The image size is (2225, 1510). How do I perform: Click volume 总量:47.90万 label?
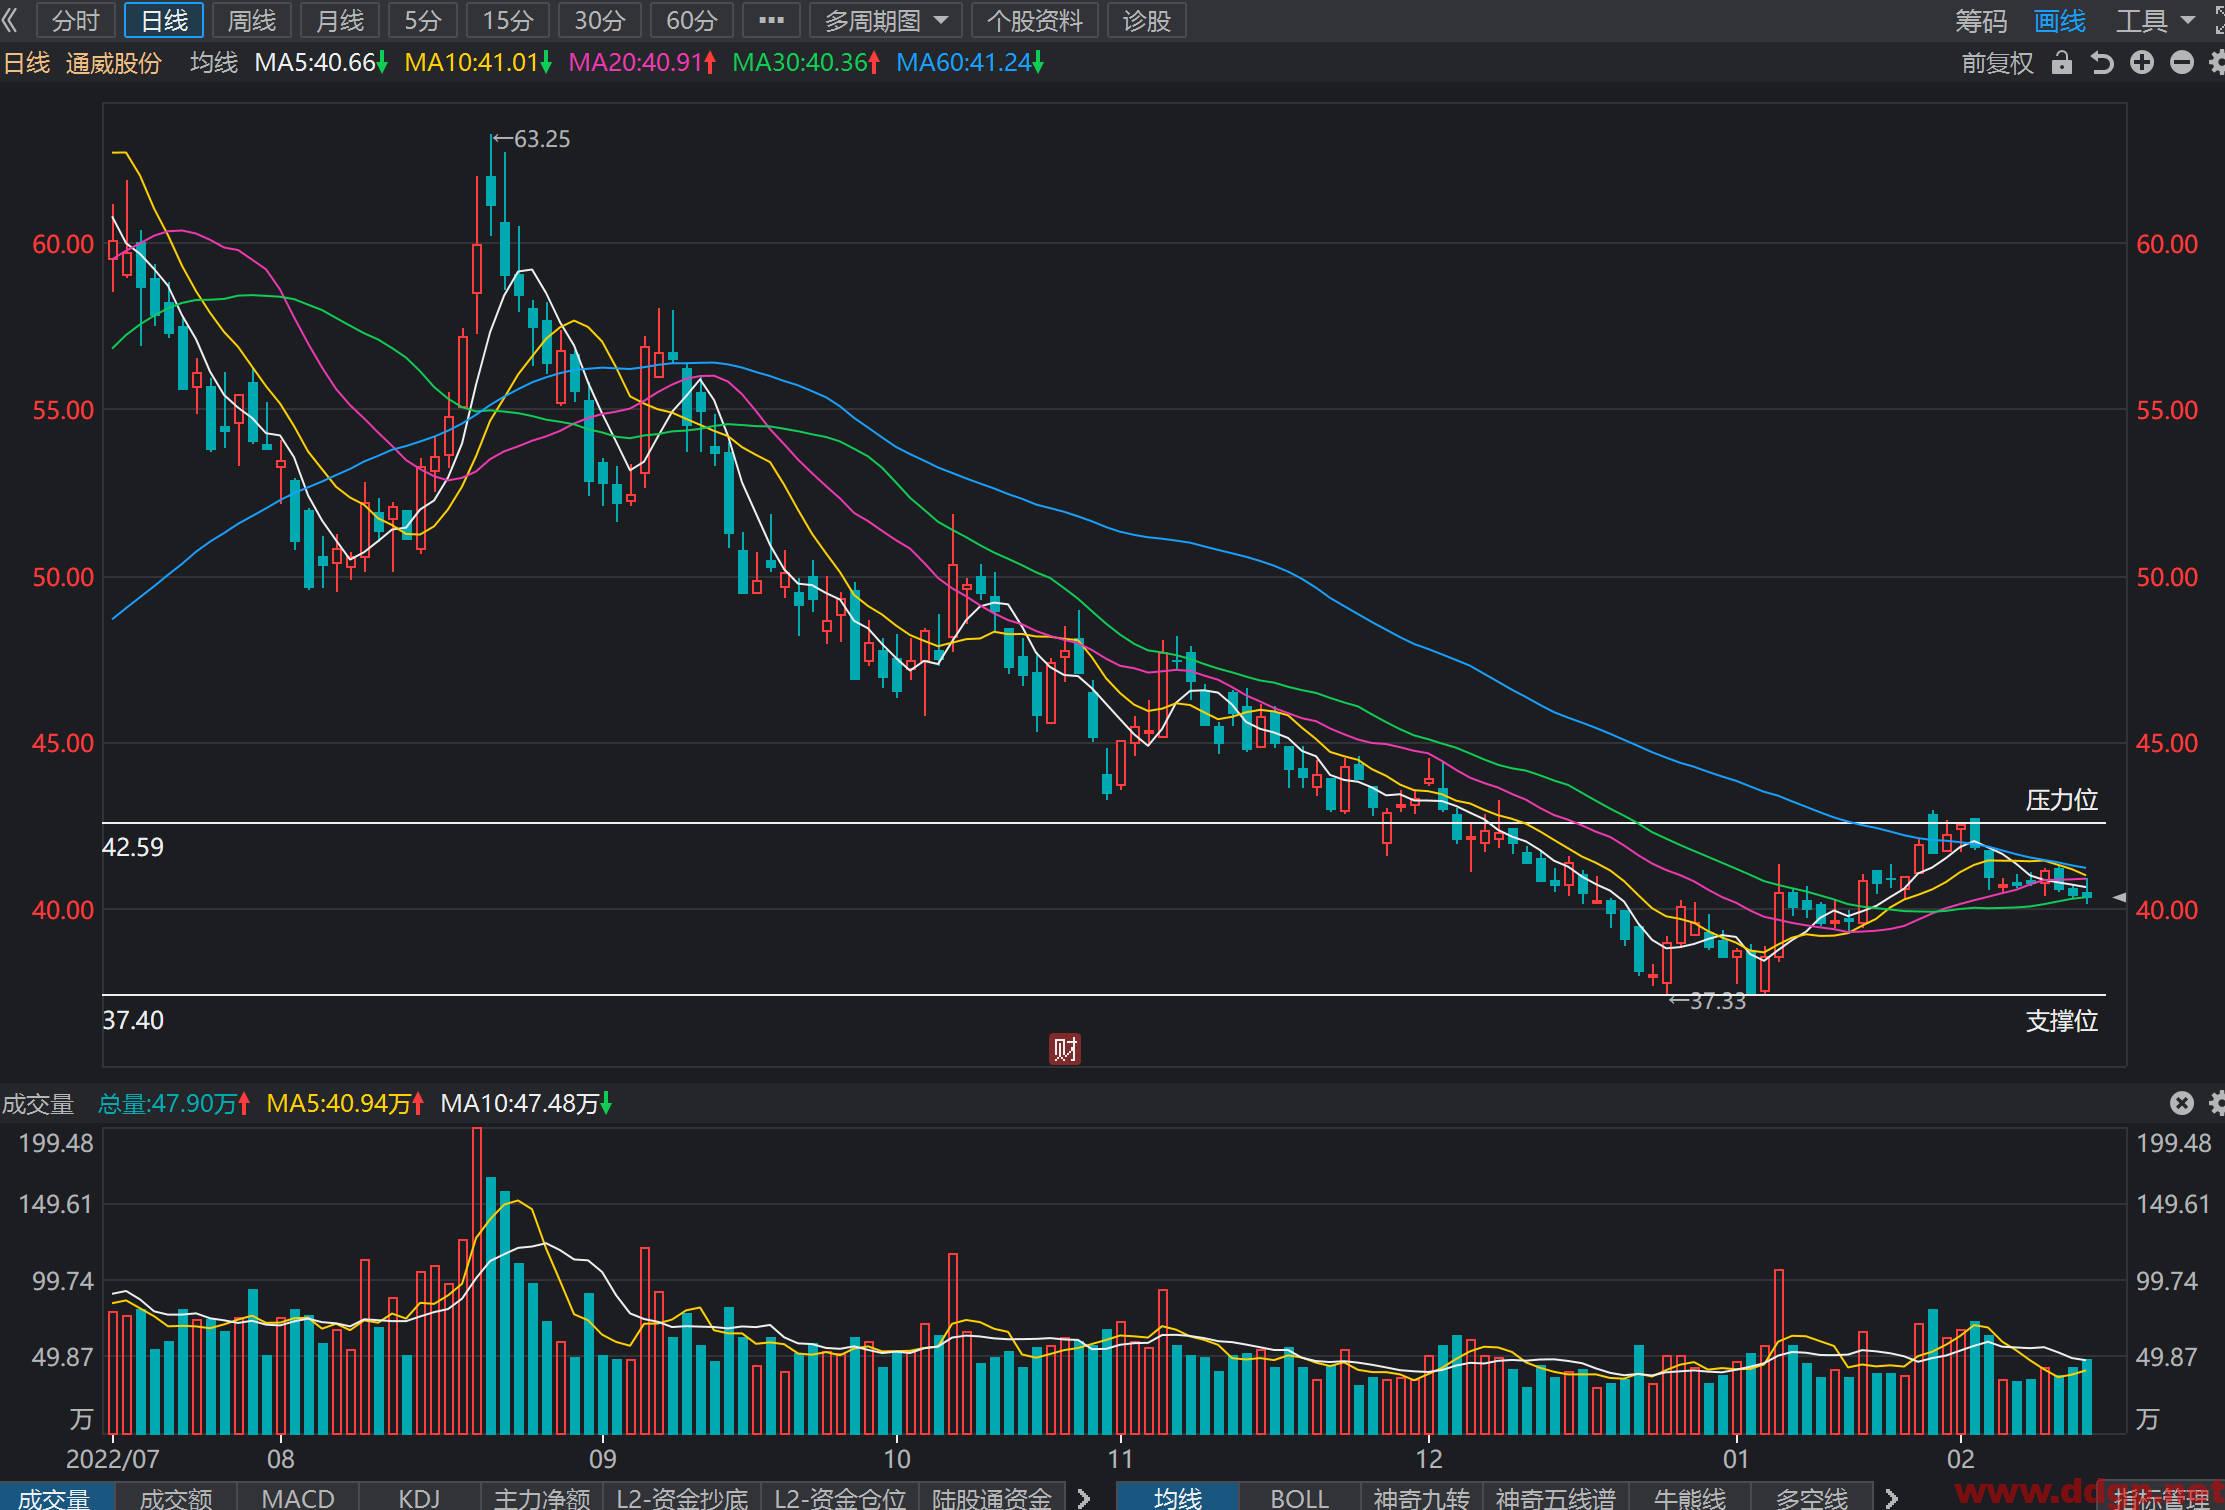(174, 1103)
